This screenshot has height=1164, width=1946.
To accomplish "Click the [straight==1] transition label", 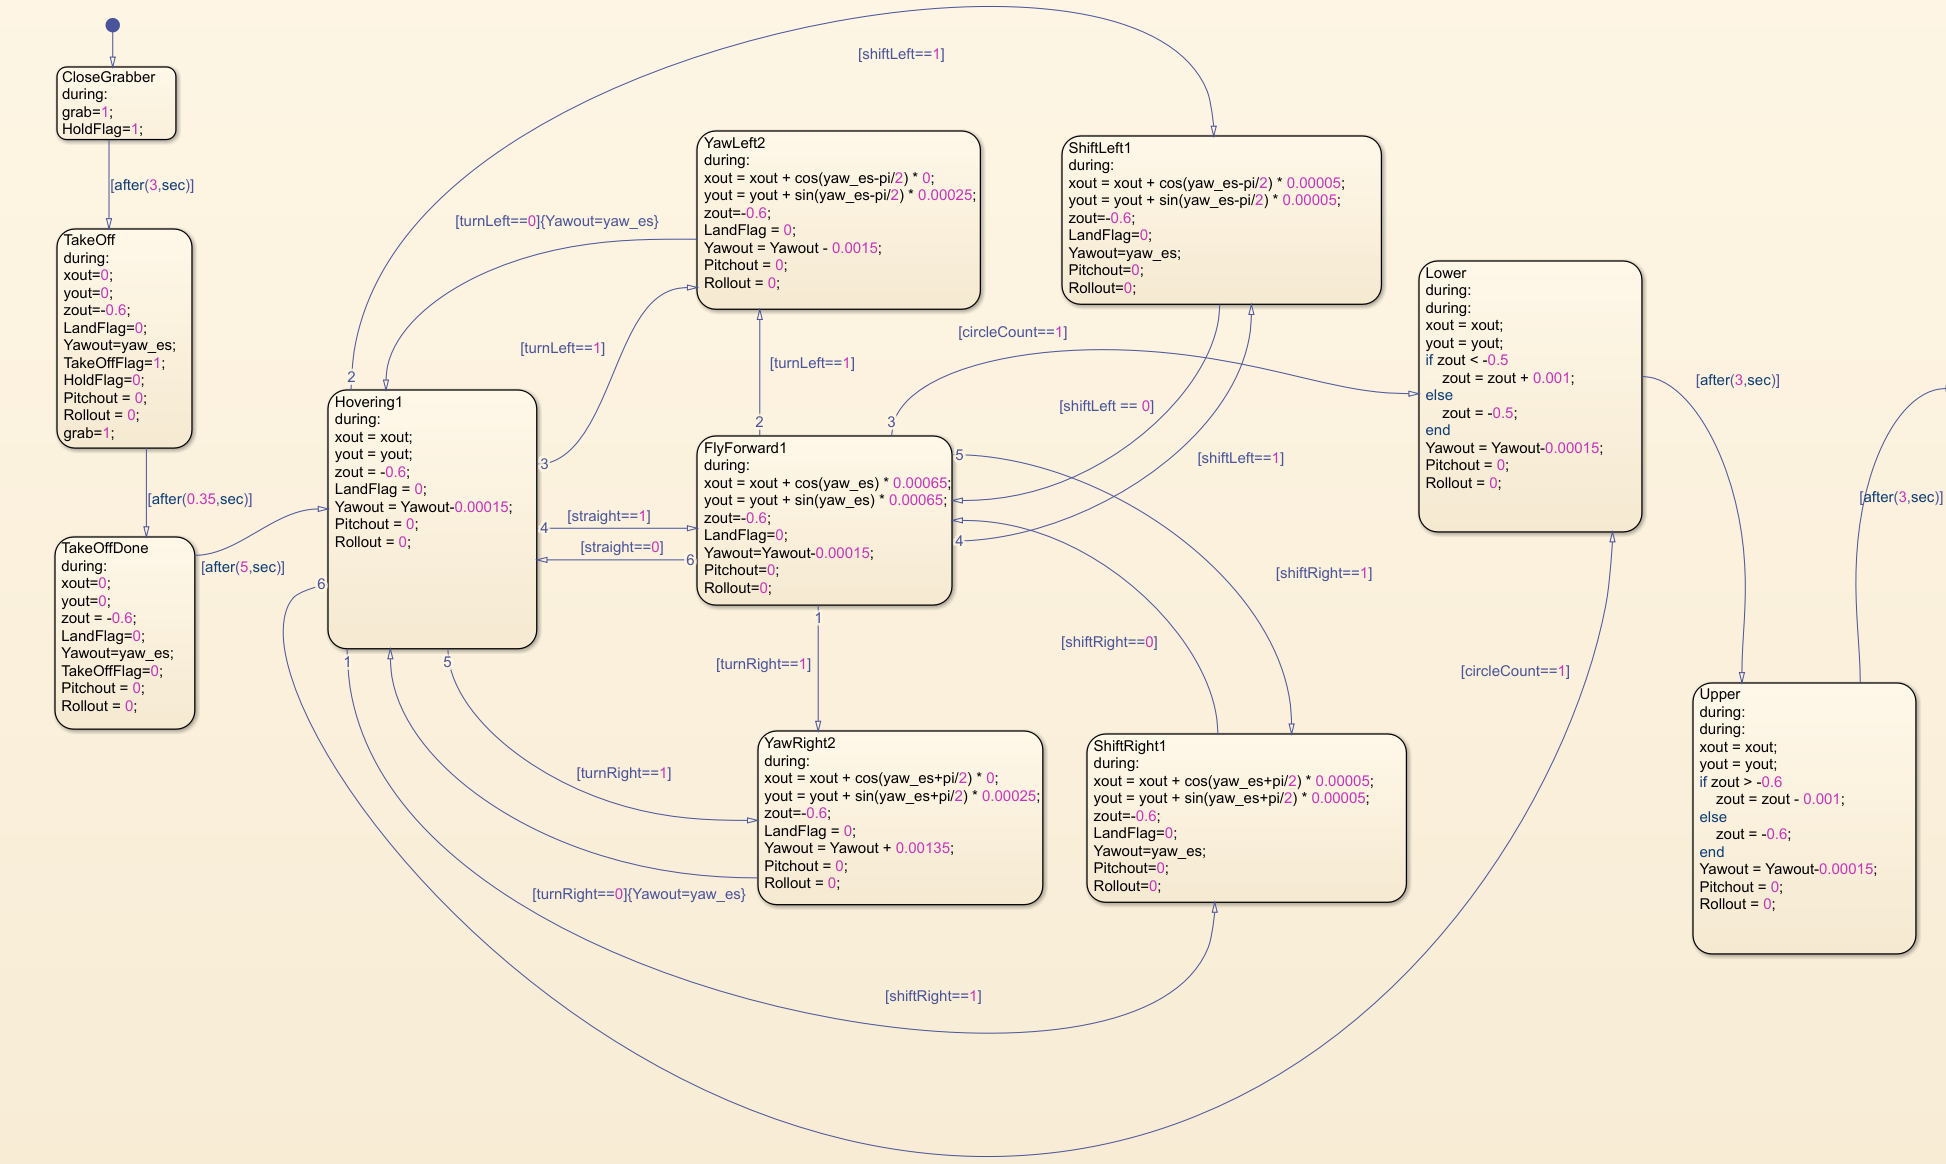I will (x=608, y=516).
